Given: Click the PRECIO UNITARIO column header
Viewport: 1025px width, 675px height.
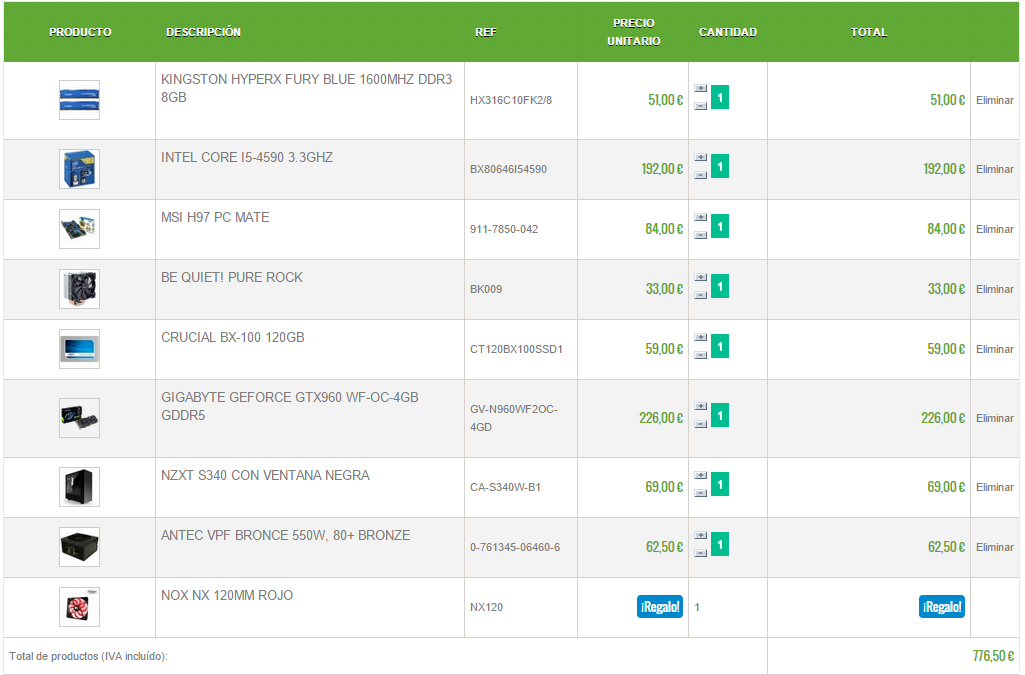Looking at the screenshot, I should click(x=633, y=32).
